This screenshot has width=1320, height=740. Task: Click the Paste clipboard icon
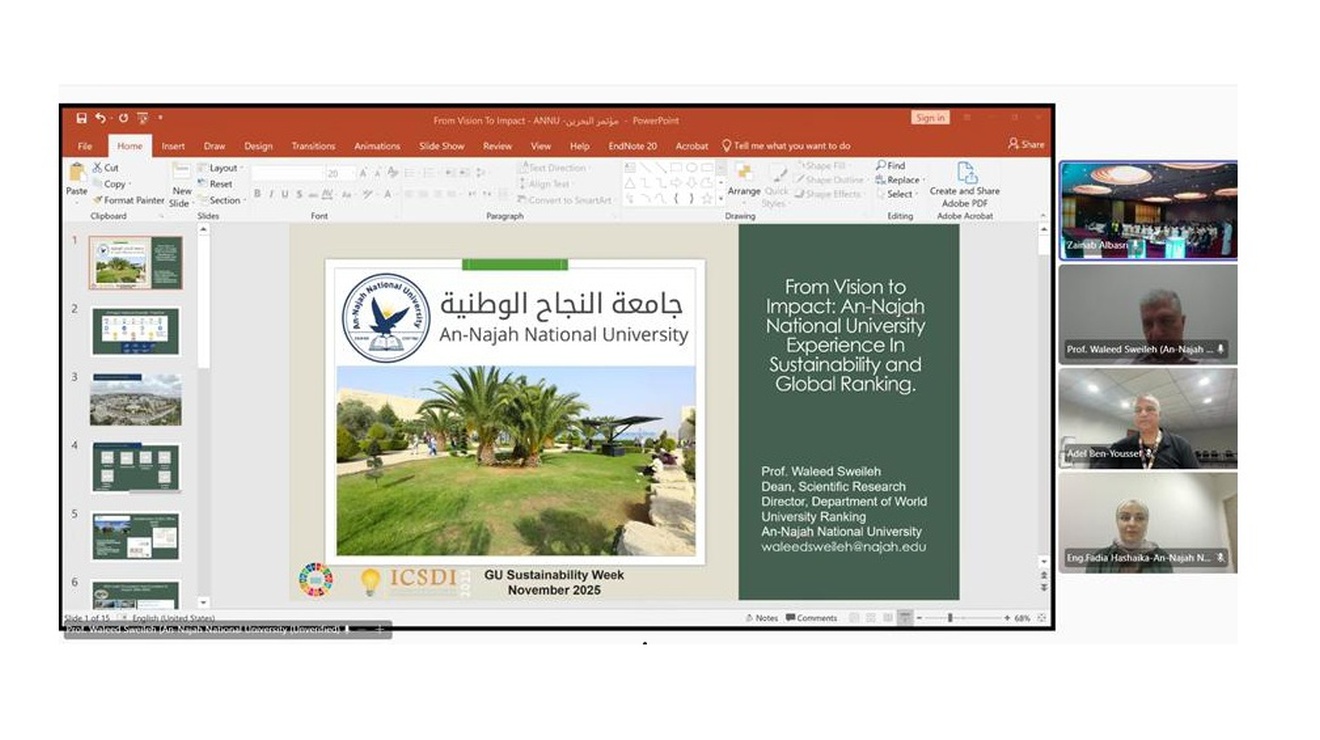point(77,176)
